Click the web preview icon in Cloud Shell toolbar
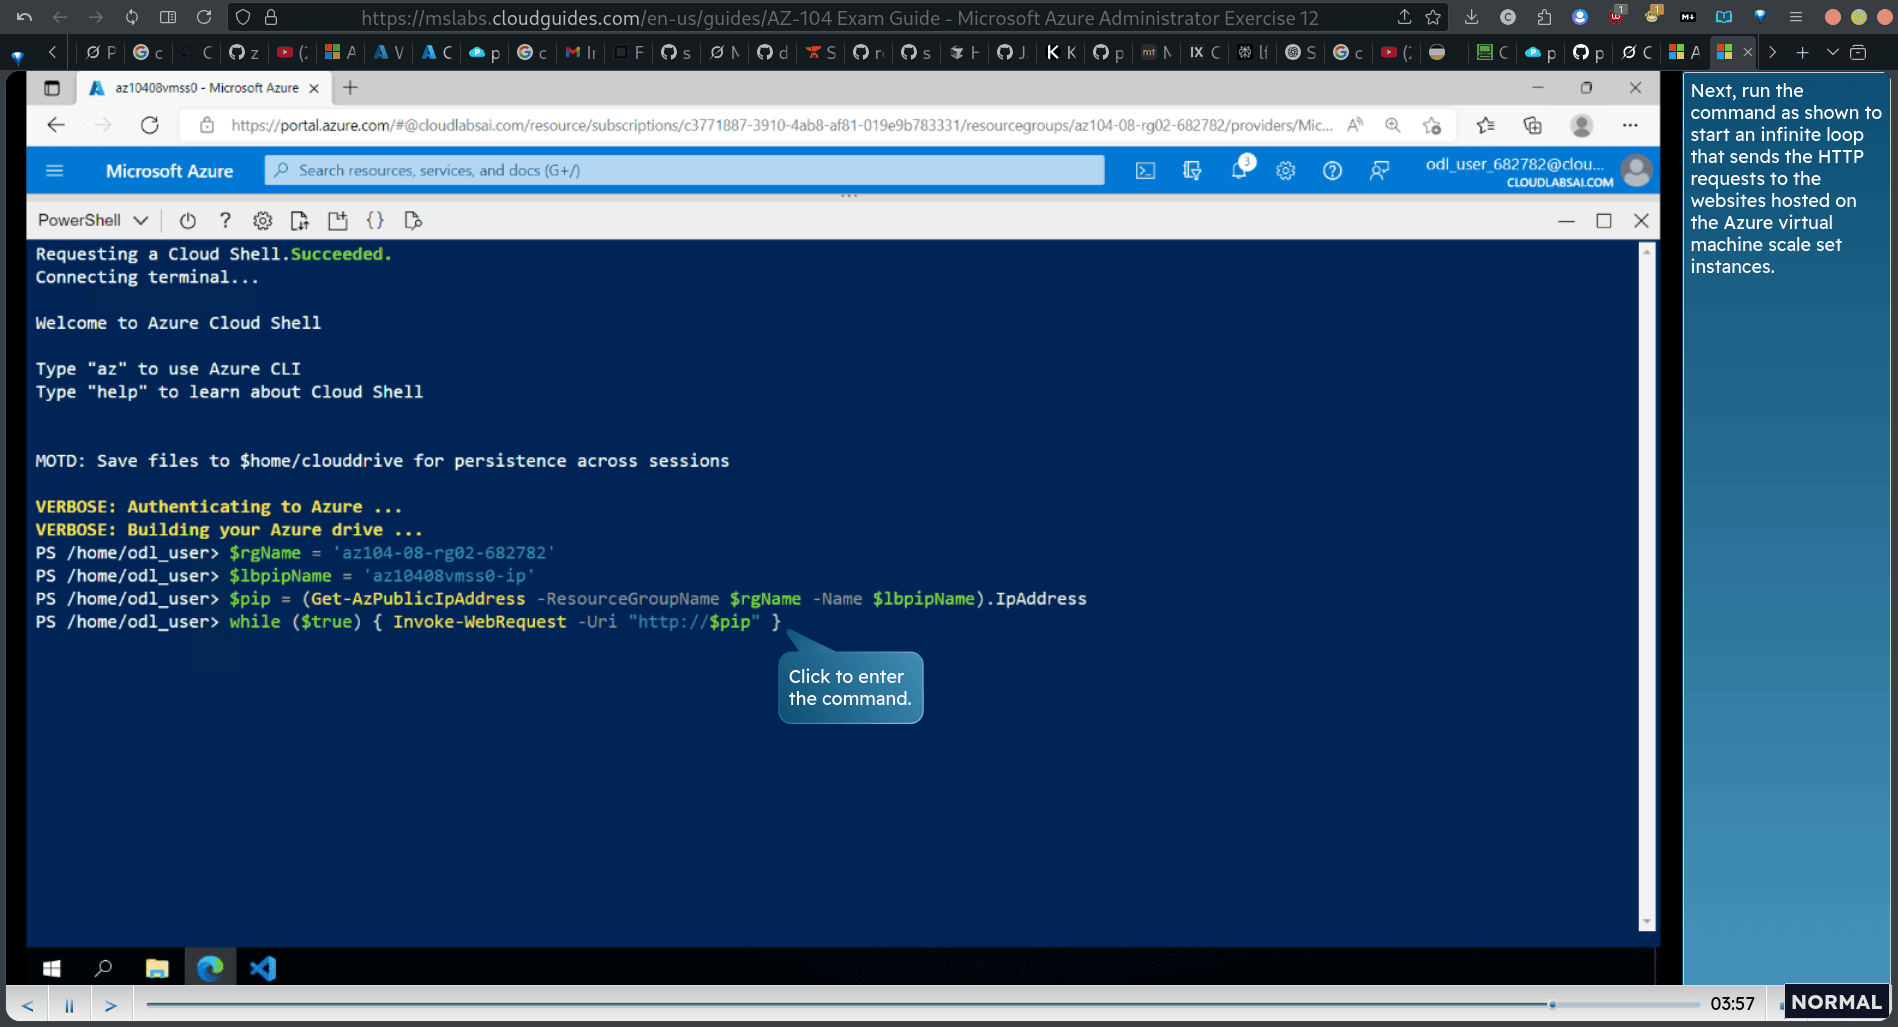1898x1027 pixels. [x=413, y=221]
